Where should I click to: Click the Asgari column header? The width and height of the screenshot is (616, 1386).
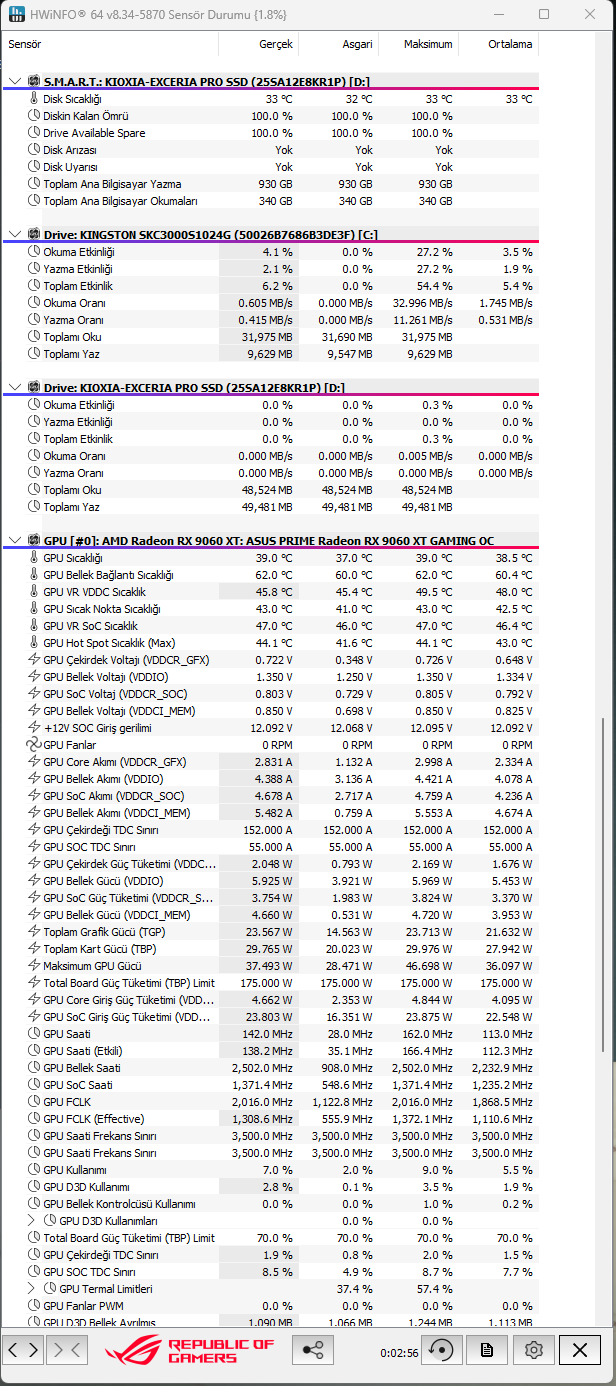click(338, 45)
